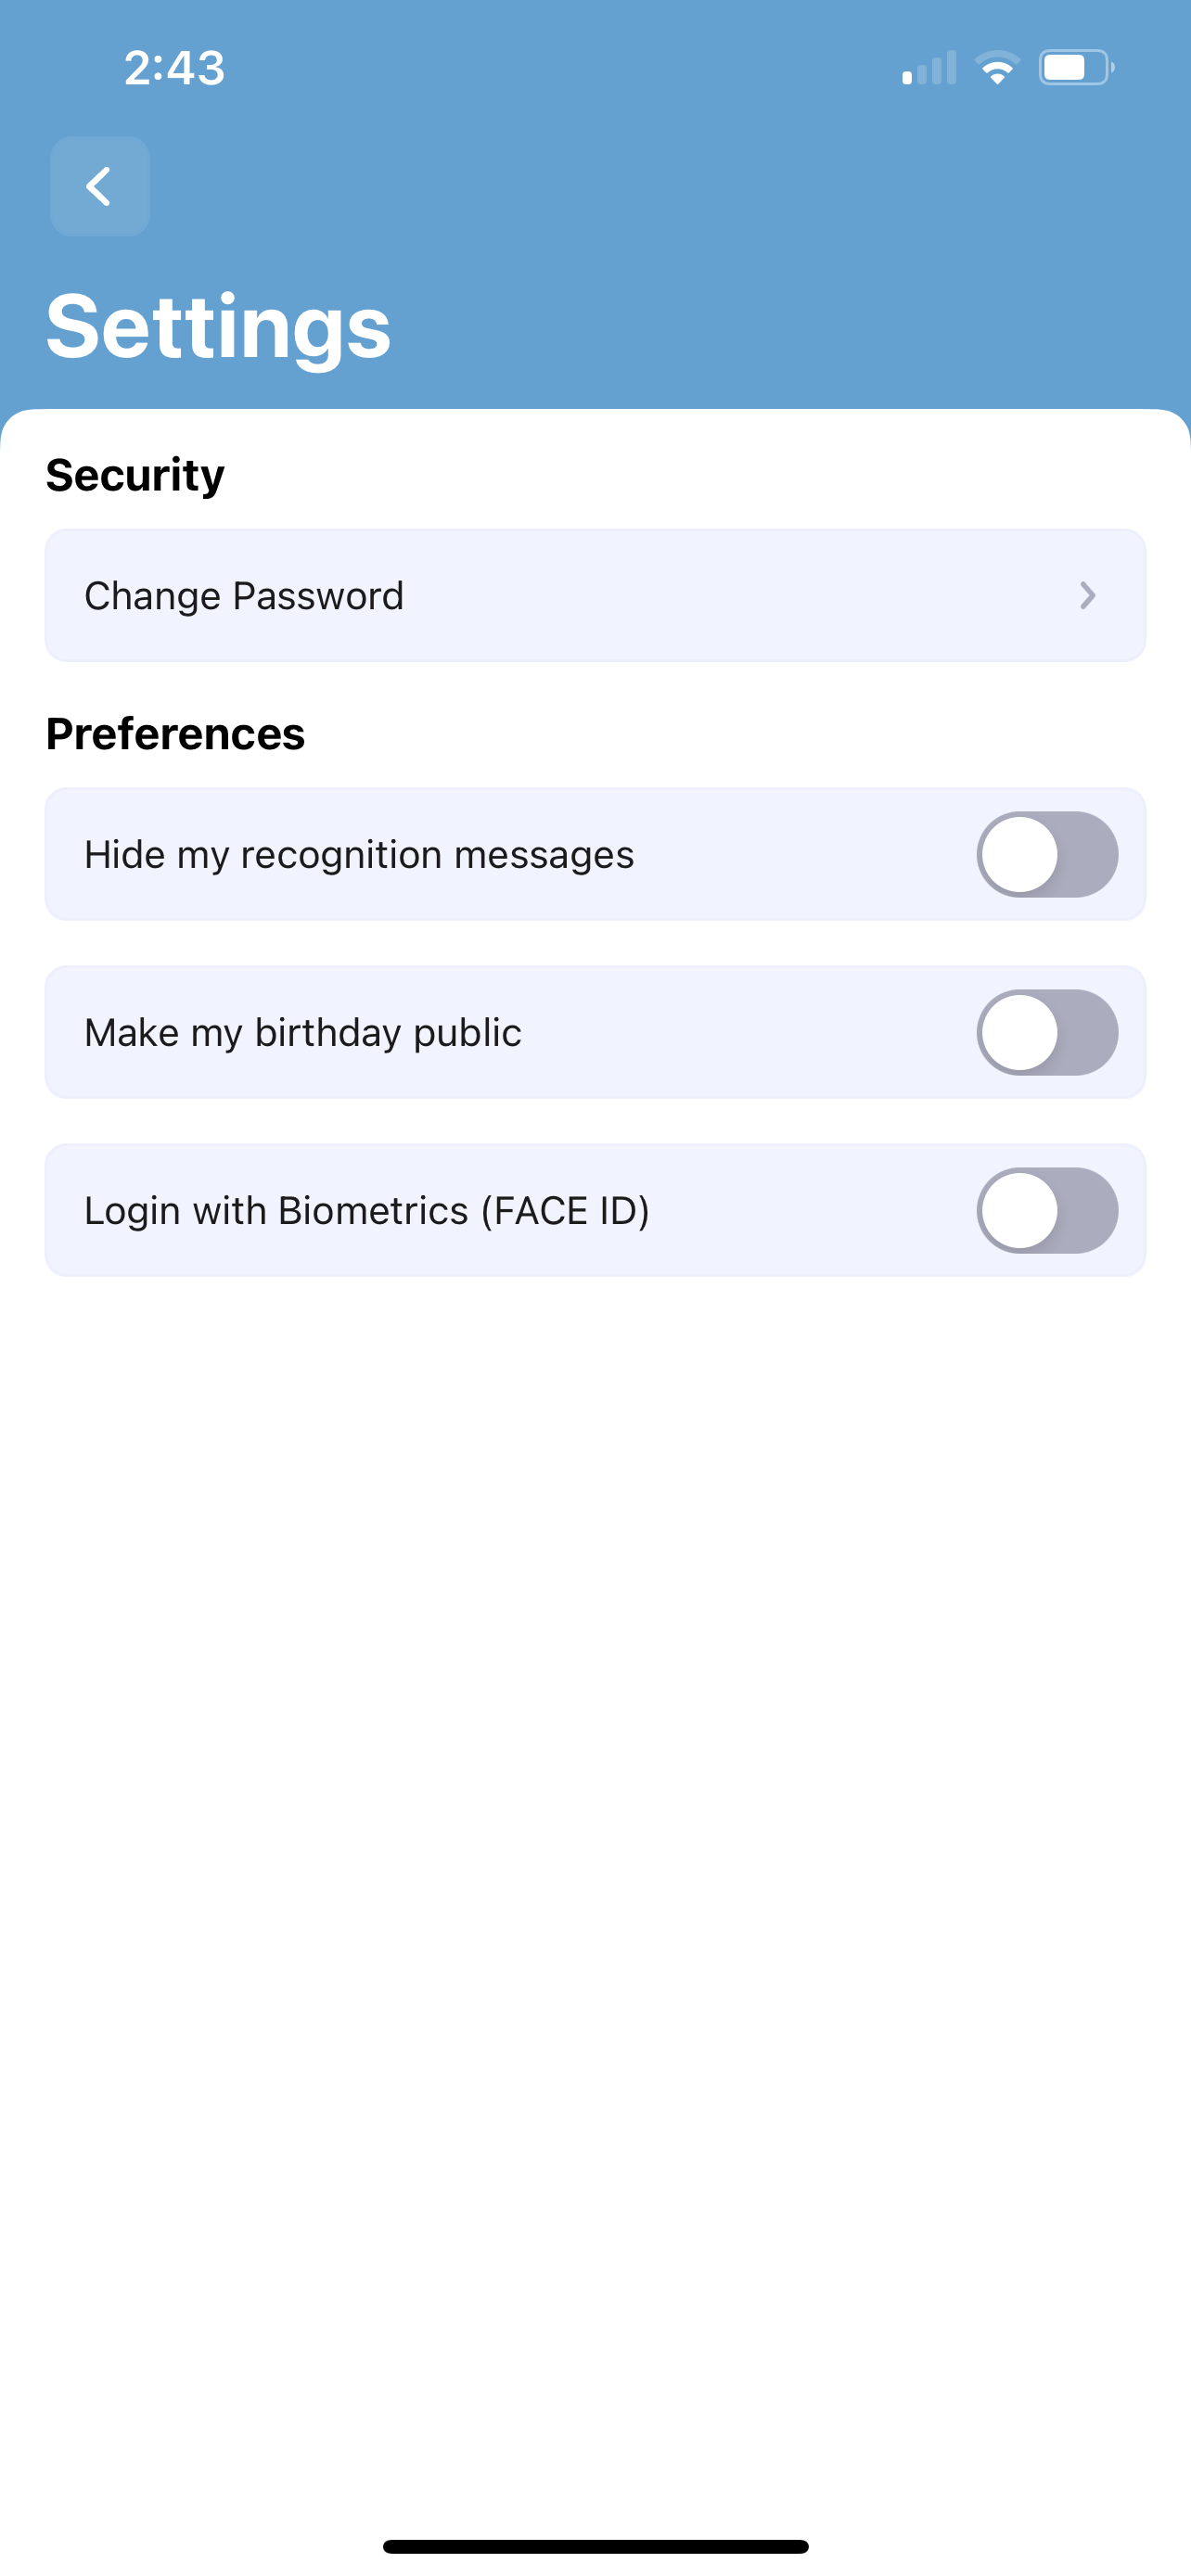The image size is (1191, 2576).
Task: Tap the battery indicator icon
Action: (1076, 68)
